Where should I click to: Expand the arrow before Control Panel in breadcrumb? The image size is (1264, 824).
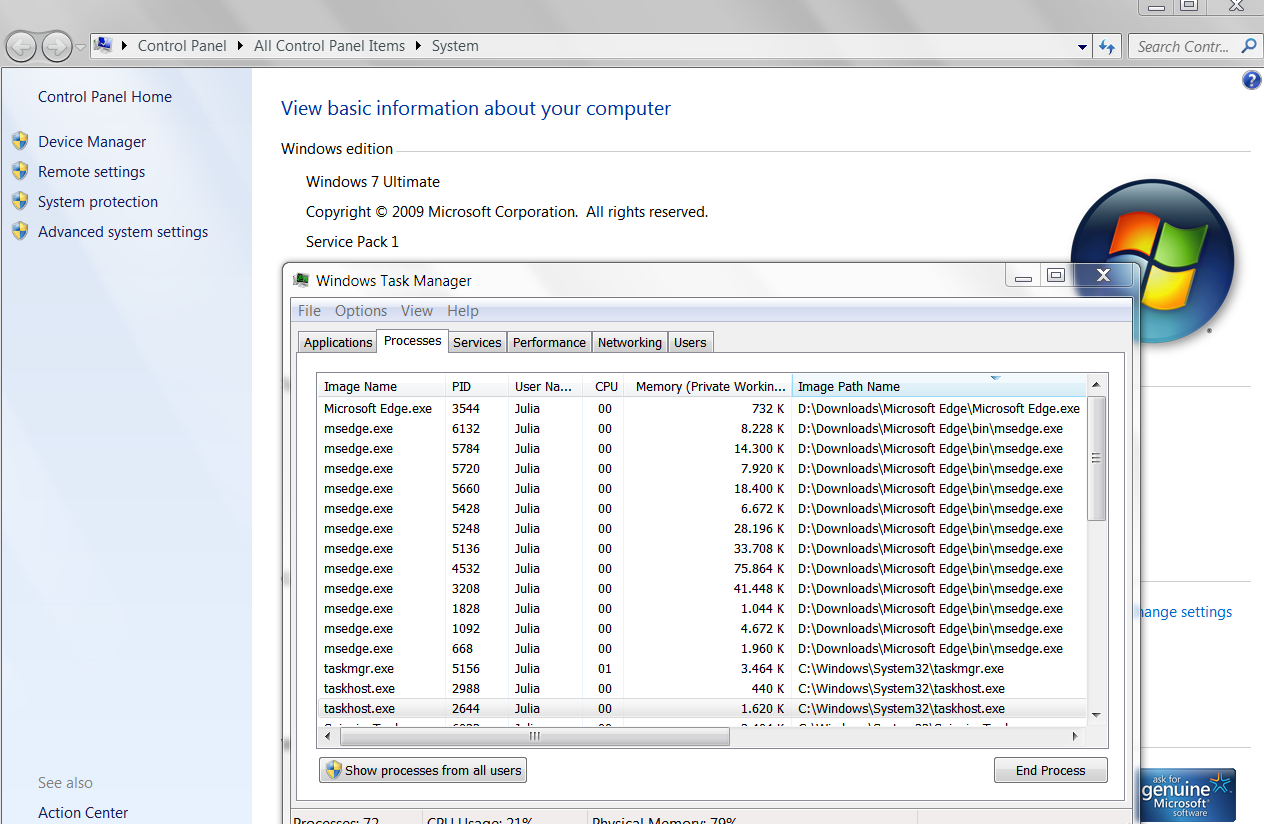pos(125,46)
